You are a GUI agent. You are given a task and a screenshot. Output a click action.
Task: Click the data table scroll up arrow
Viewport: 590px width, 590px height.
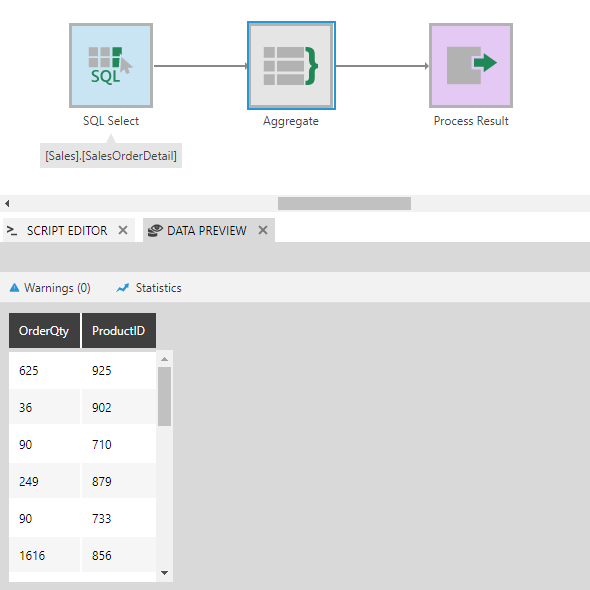click(x=164, y=359)
